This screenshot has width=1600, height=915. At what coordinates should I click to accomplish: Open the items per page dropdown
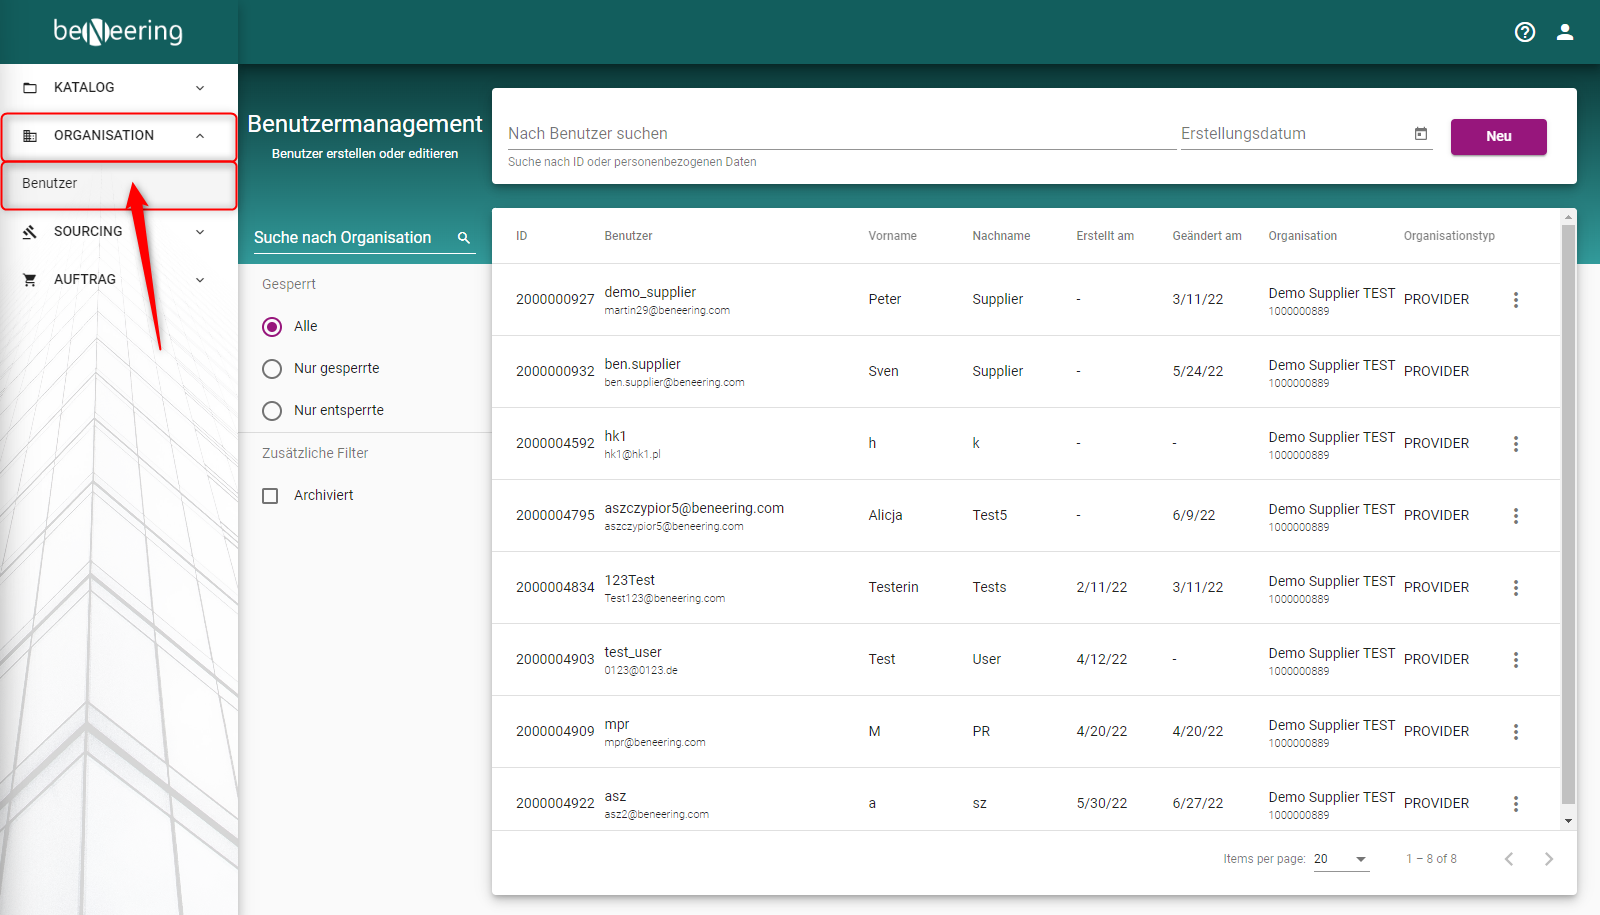click(x=1341, y=859)
